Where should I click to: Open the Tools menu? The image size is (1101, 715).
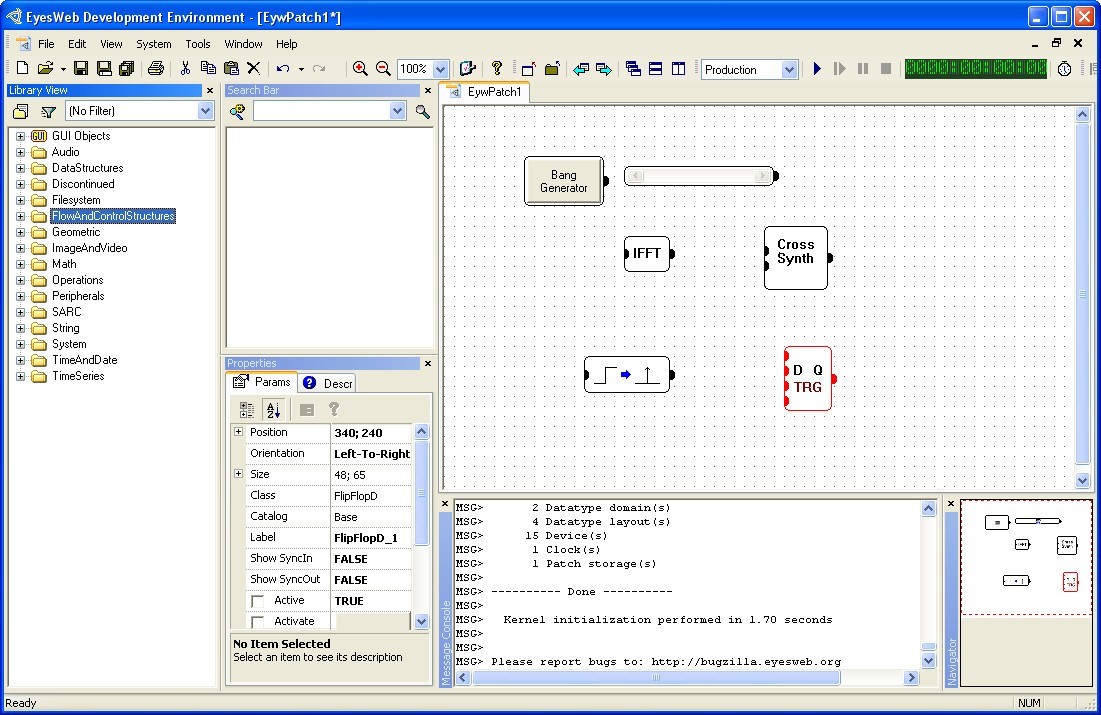click(x=197, y=44)
